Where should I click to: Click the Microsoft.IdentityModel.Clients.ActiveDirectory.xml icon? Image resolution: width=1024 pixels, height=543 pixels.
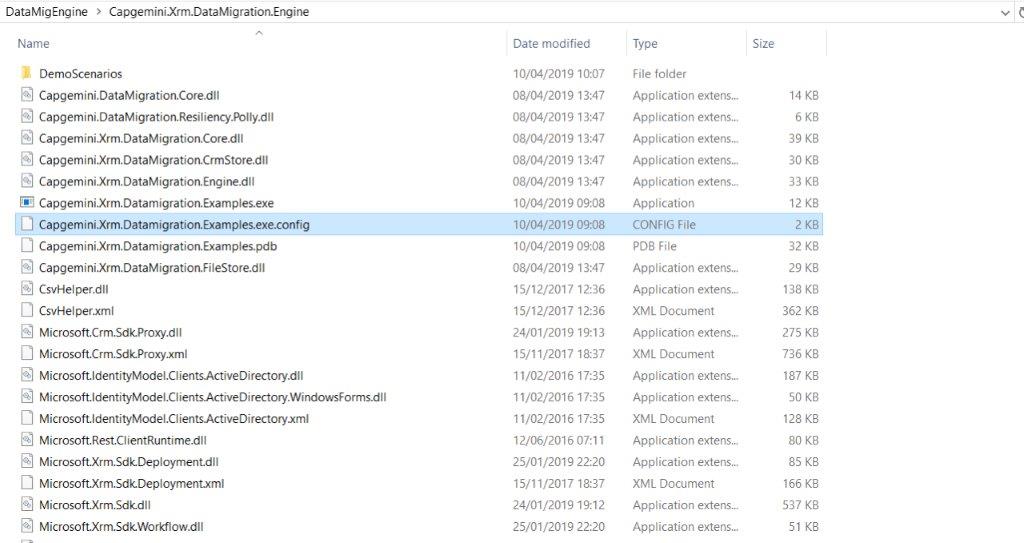coord(27,418)
